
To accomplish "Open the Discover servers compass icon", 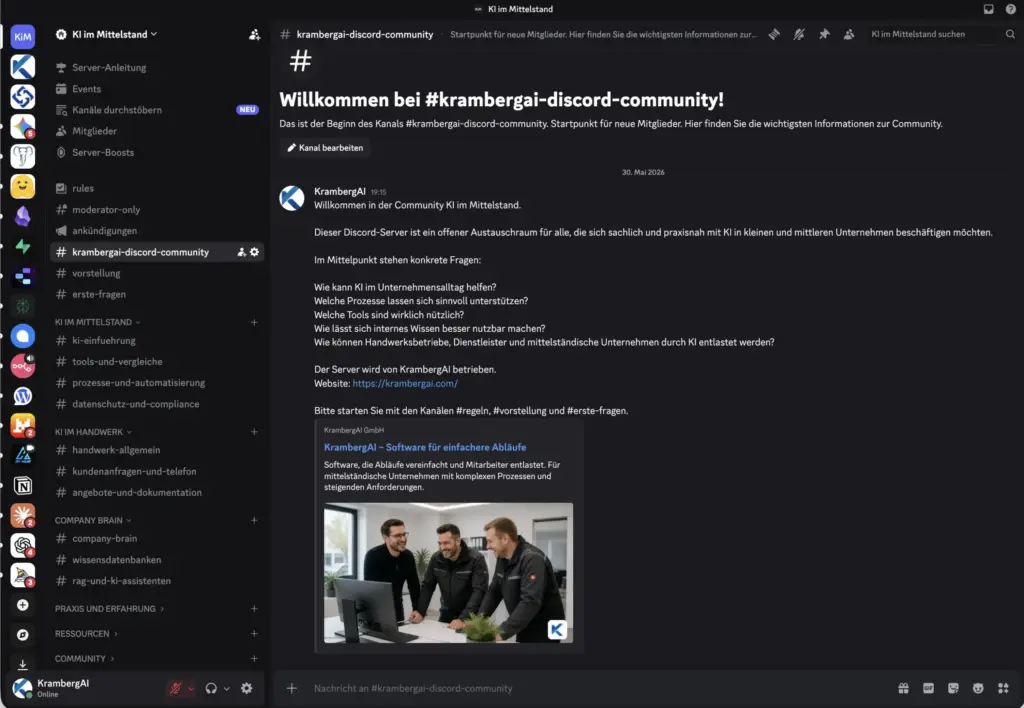I will tap(23, 635).
